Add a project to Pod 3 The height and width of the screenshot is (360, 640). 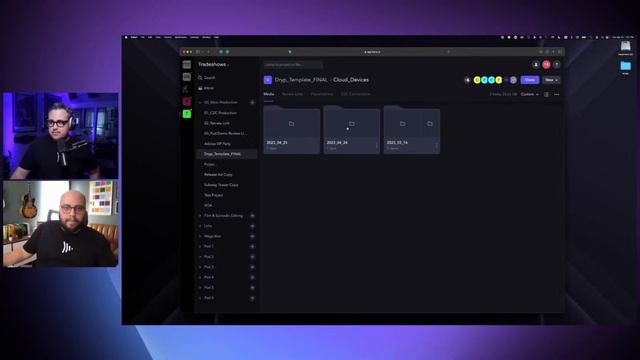[x=252, y=267]
